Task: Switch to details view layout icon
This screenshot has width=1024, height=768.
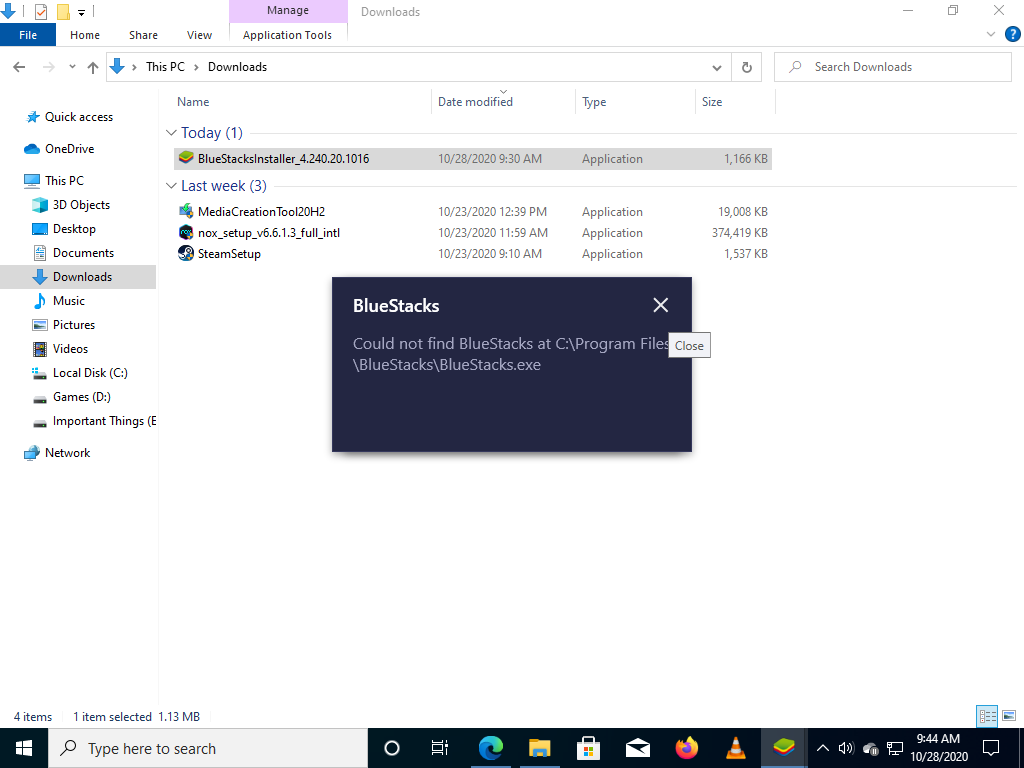Action: point(987,716)
